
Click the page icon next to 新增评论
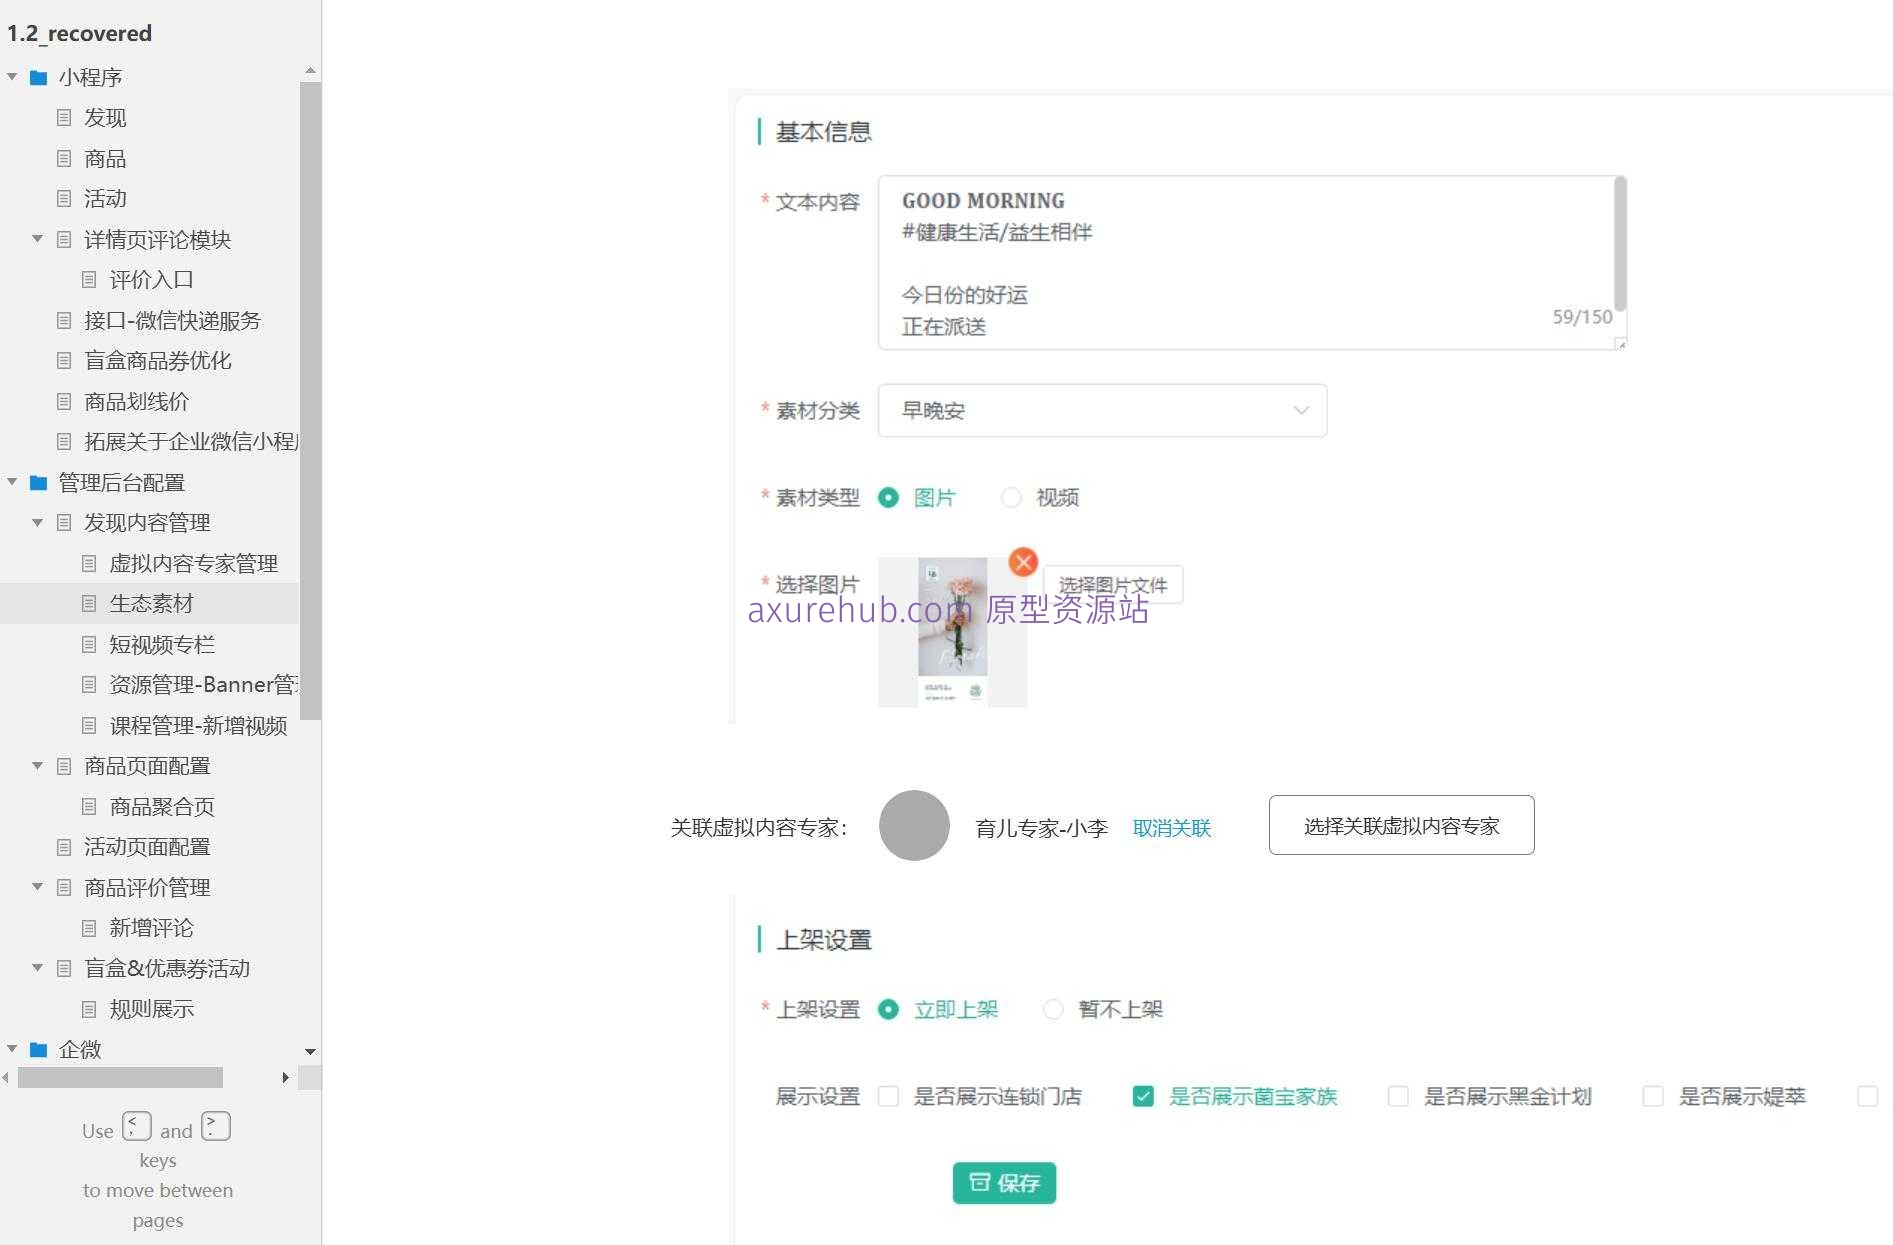[x=89, y=928]
